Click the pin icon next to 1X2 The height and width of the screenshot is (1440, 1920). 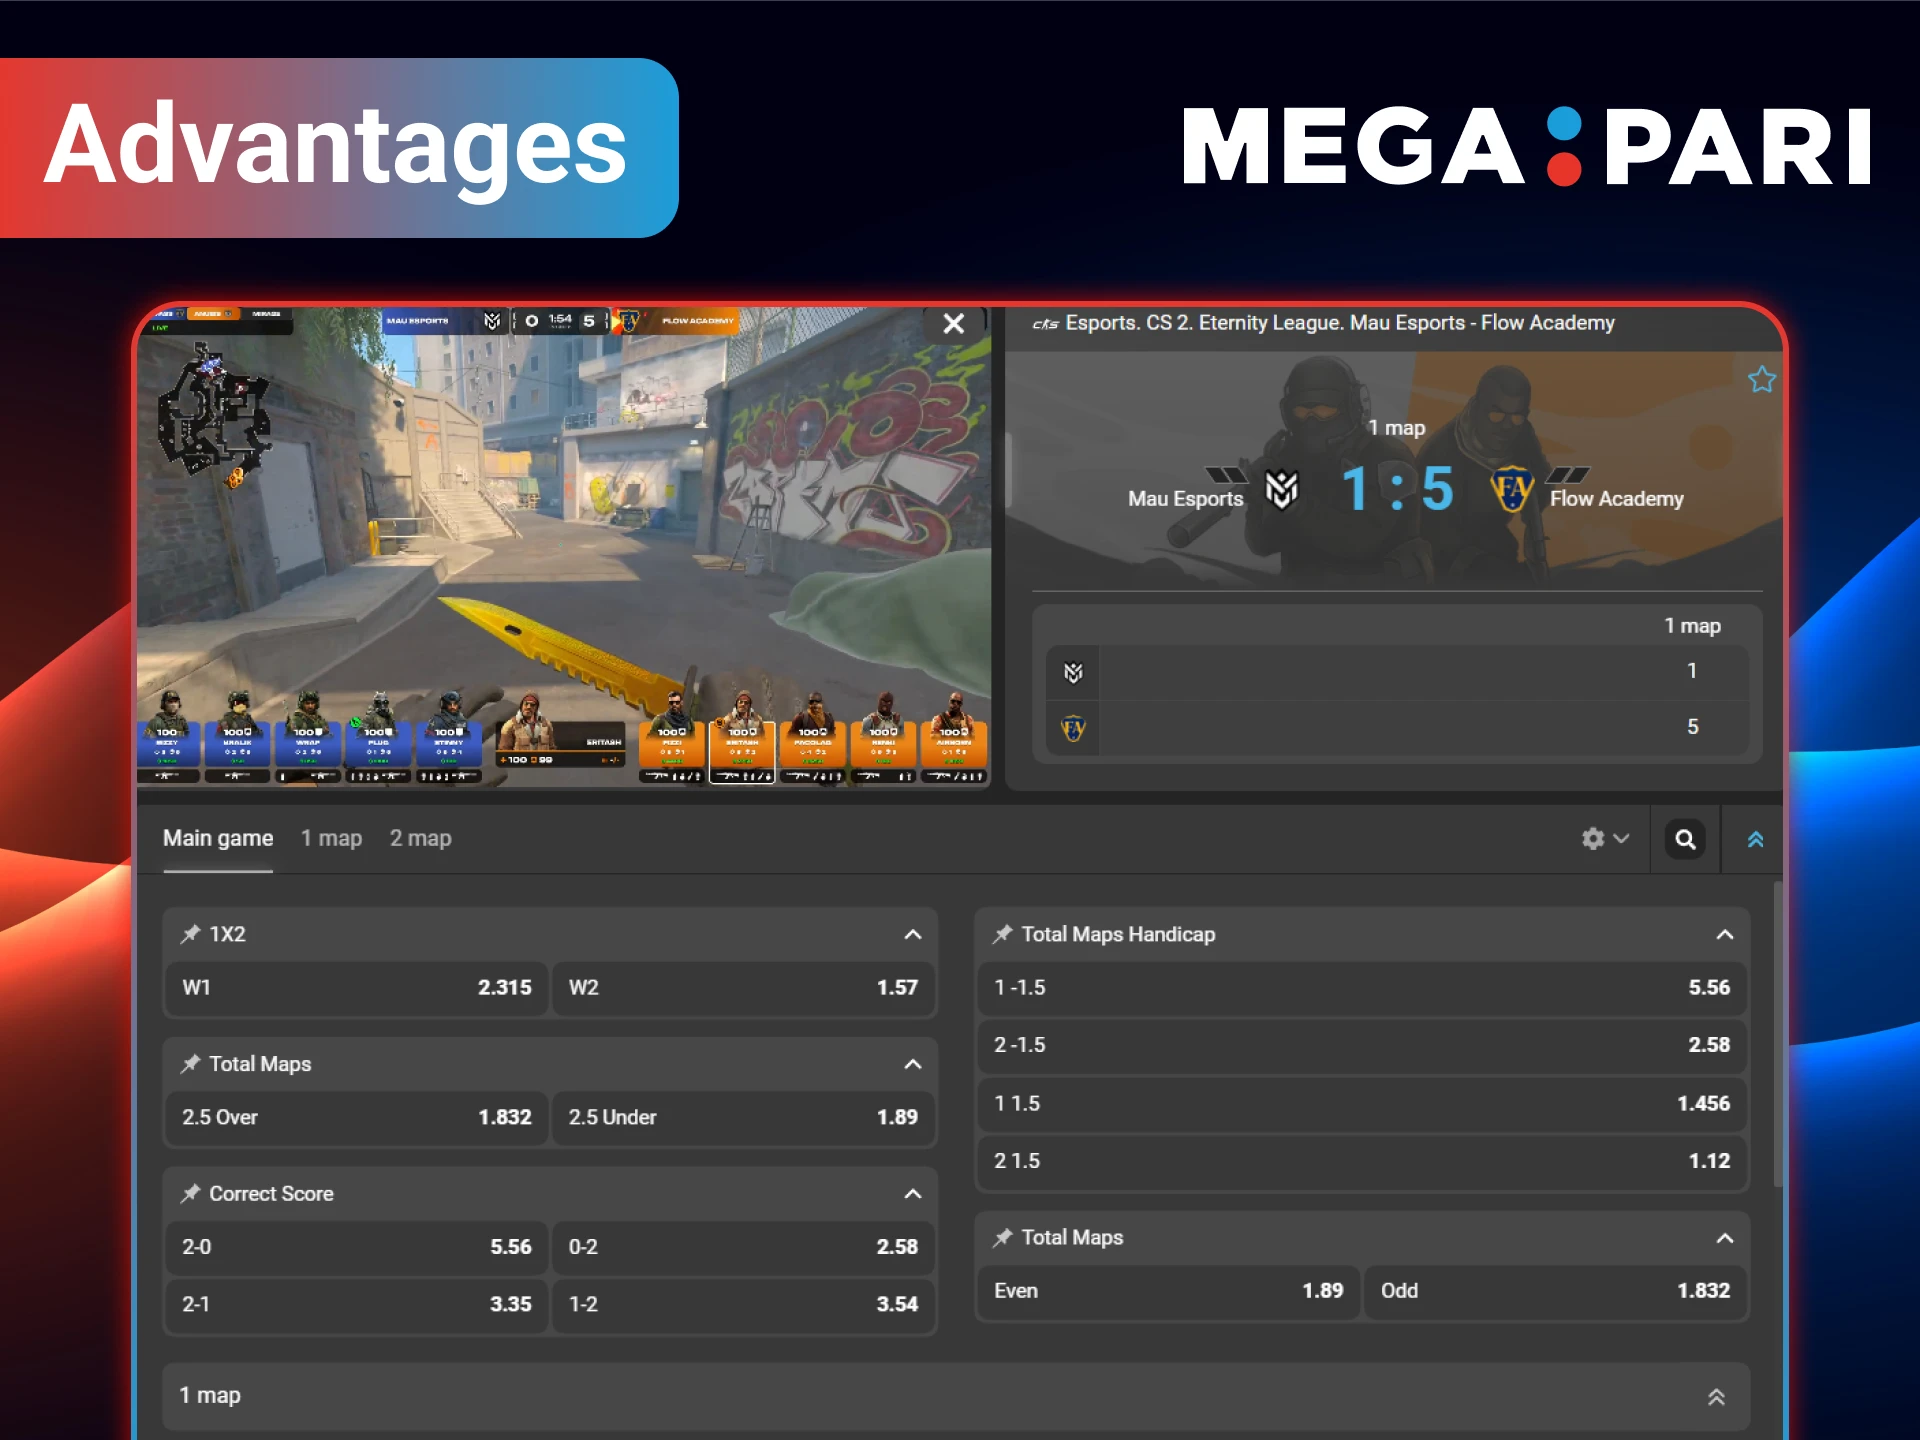tap(190, 934)
